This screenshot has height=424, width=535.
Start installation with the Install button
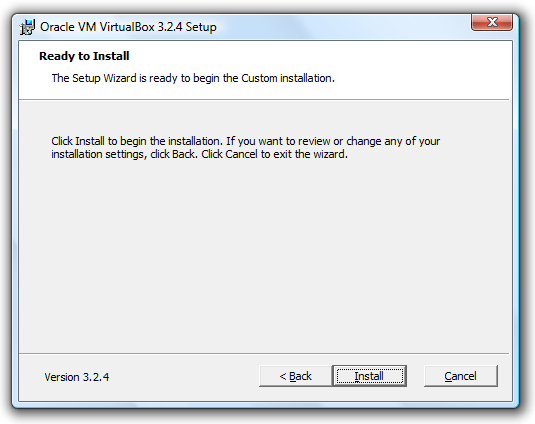pyautogui.click(x=370, y=376)
